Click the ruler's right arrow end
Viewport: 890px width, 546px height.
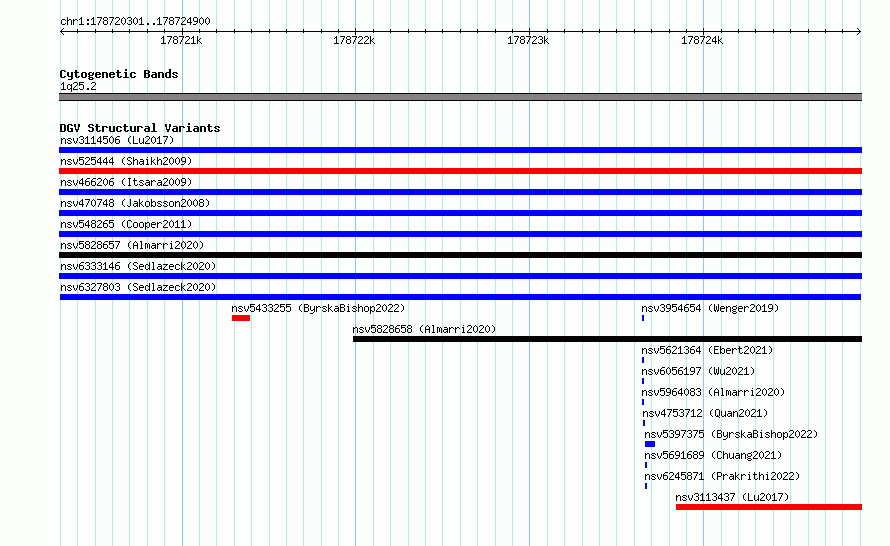click(859, 32)
